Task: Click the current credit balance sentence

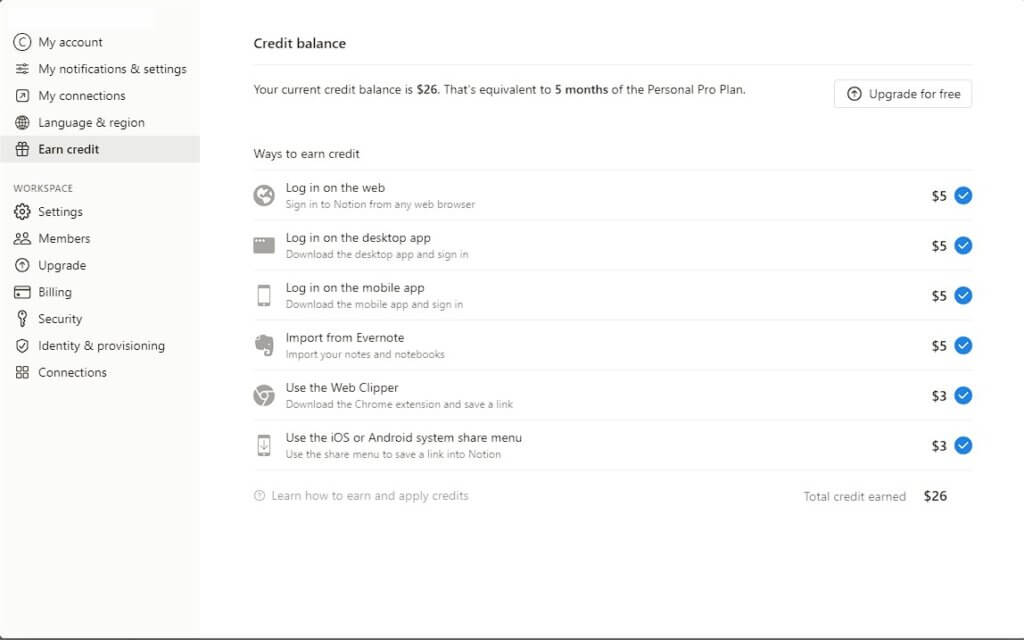Action: 499,89
